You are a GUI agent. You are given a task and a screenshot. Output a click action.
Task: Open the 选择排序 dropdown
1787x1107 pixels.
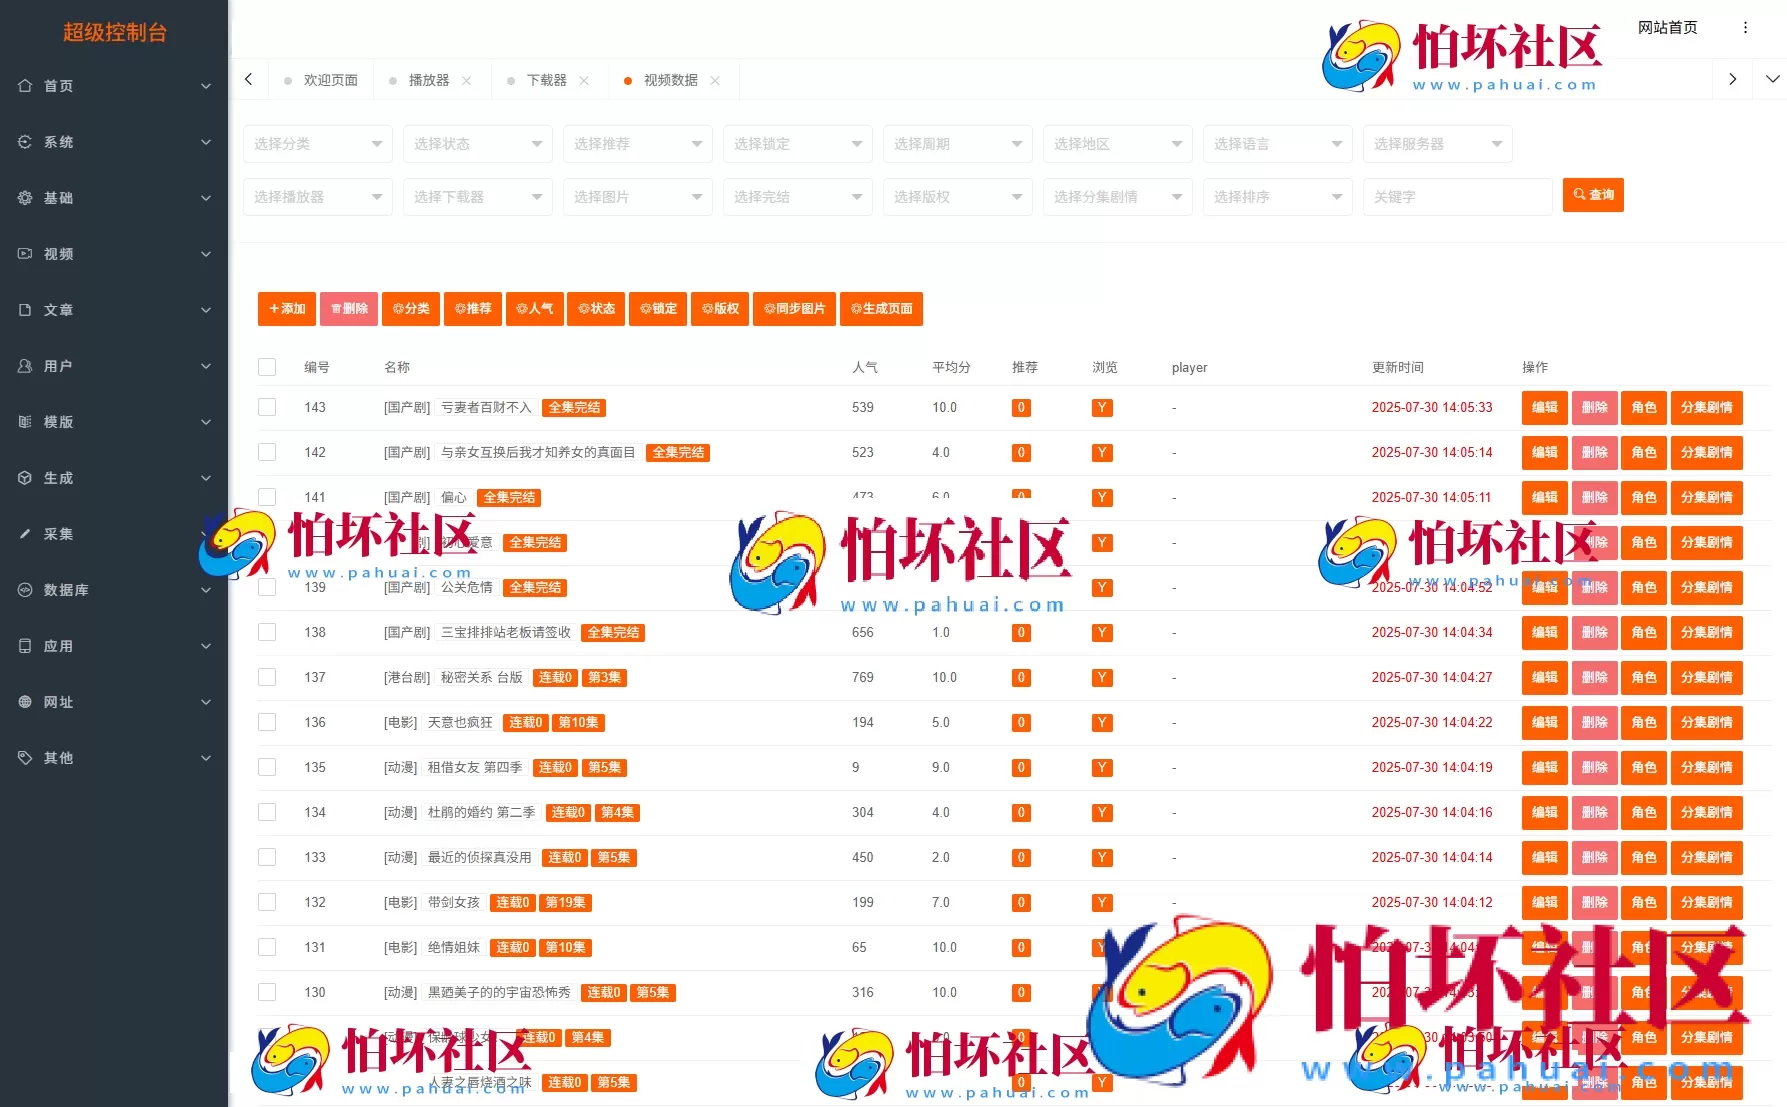click(x=1277, y=196)
